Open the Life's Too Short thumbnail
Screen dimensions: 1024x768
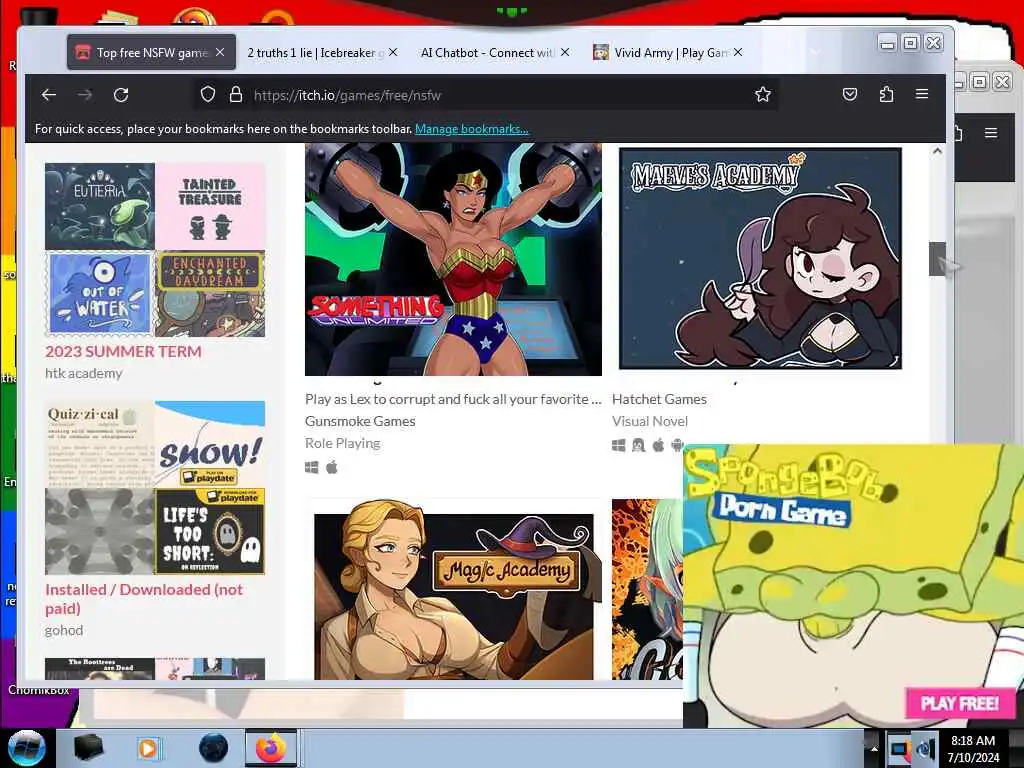(210, 532)
